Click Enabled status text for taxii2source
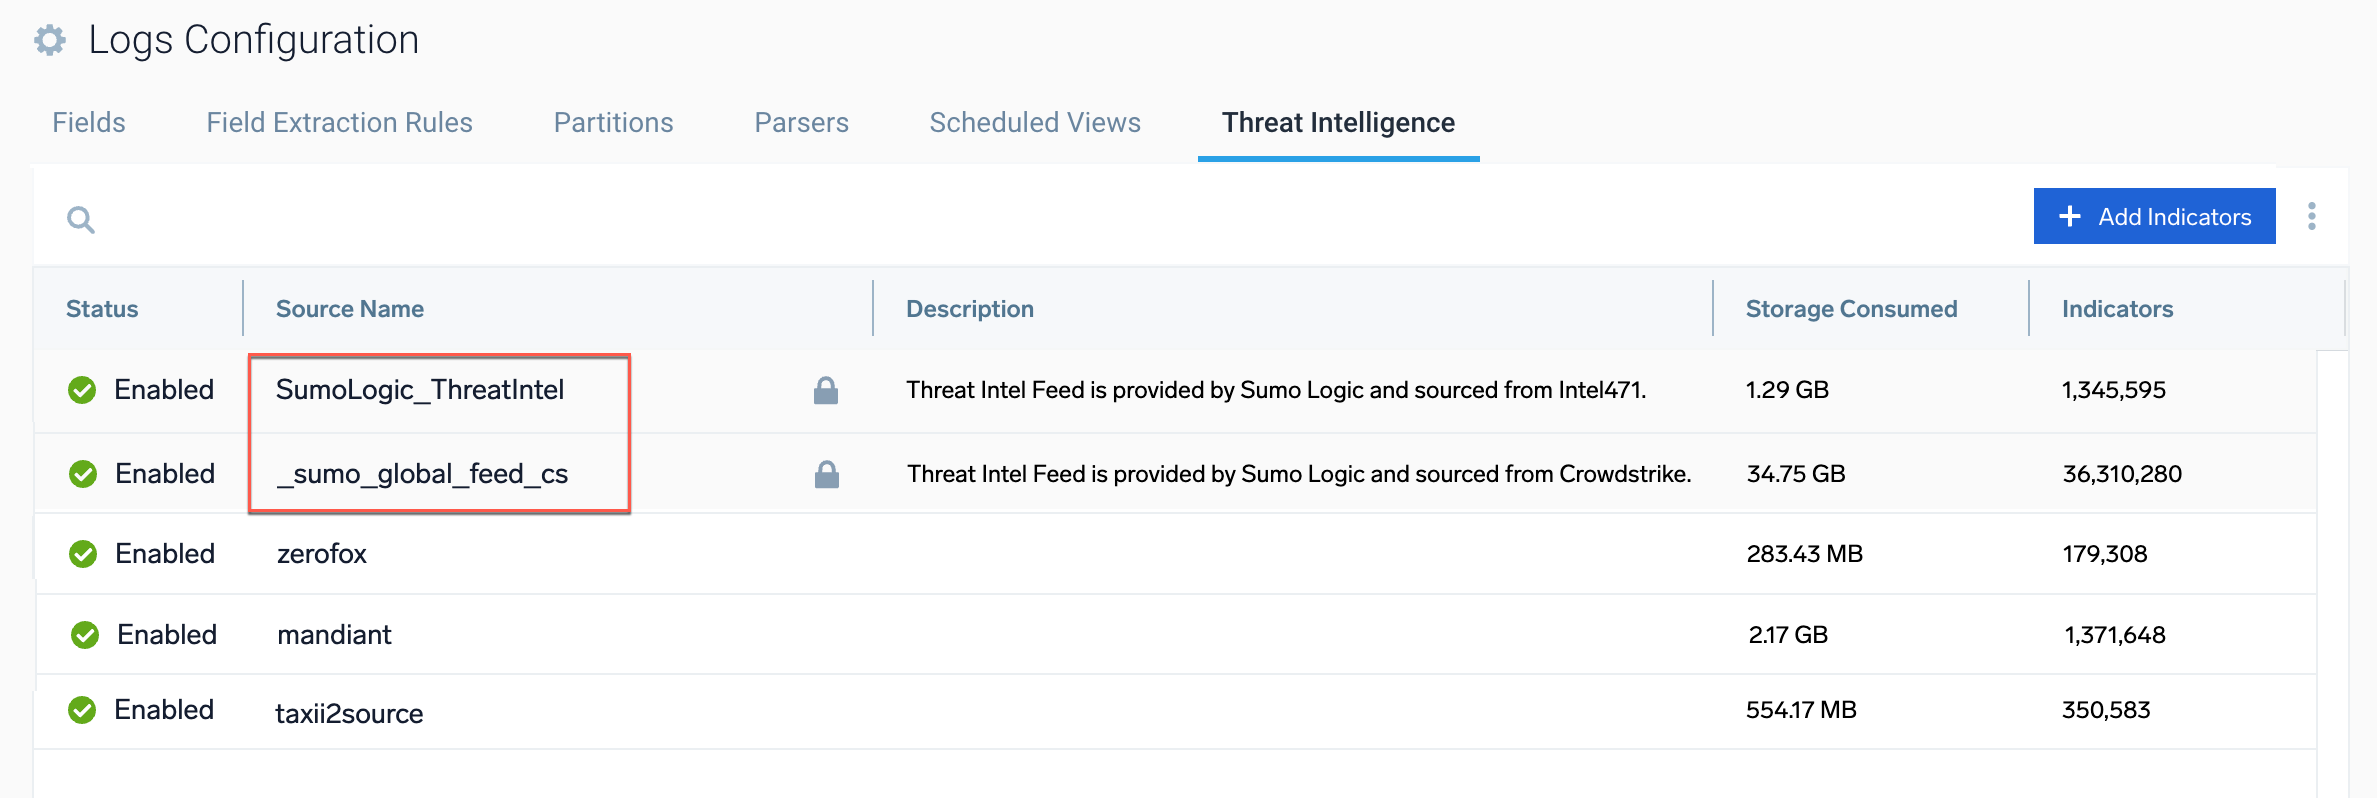The width and height of the screenshot is (2377, 798). [164, 710]
